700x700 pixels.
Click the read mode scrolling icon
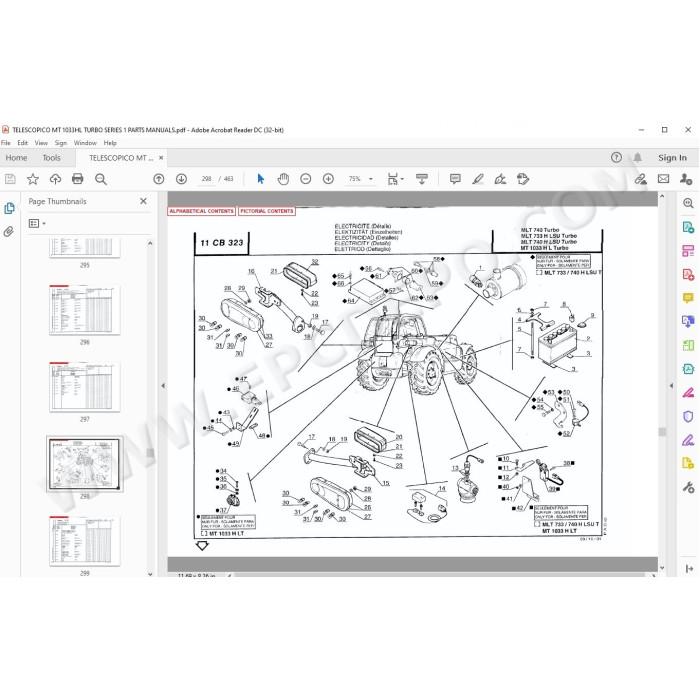(x=421, y=179)
